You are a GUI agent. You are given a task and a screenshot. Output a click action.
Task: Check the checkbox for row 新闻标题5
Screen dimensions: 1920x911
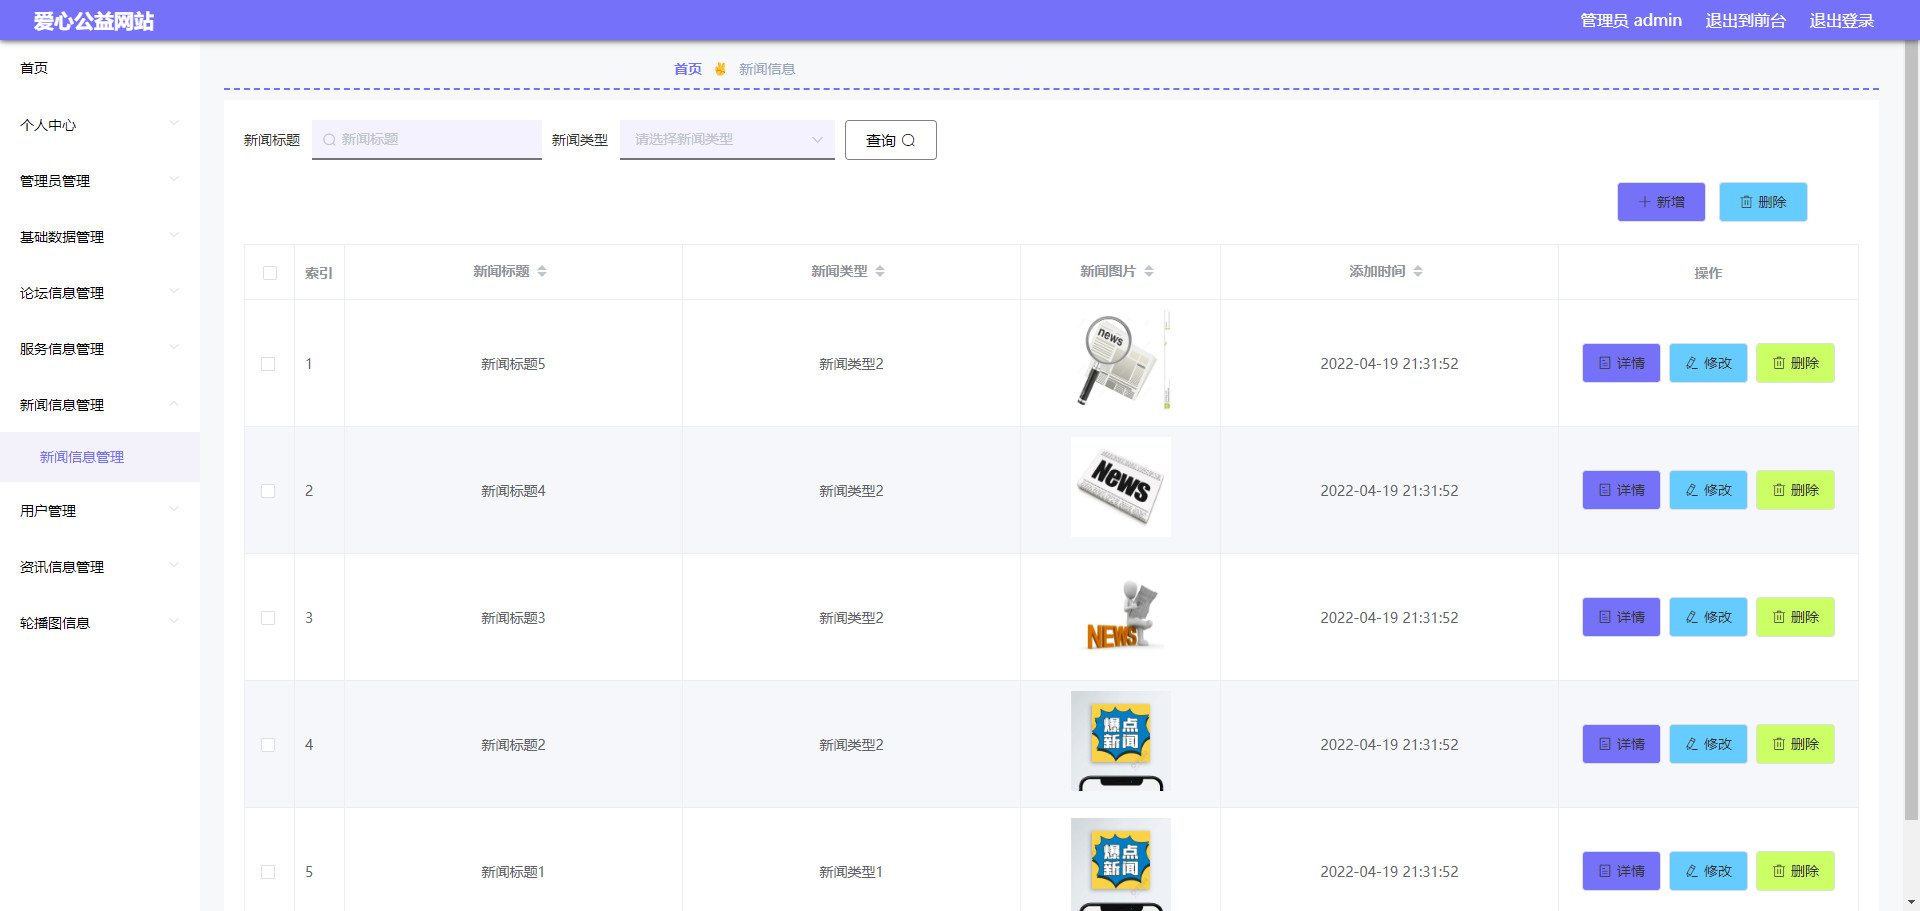[268, 364]
